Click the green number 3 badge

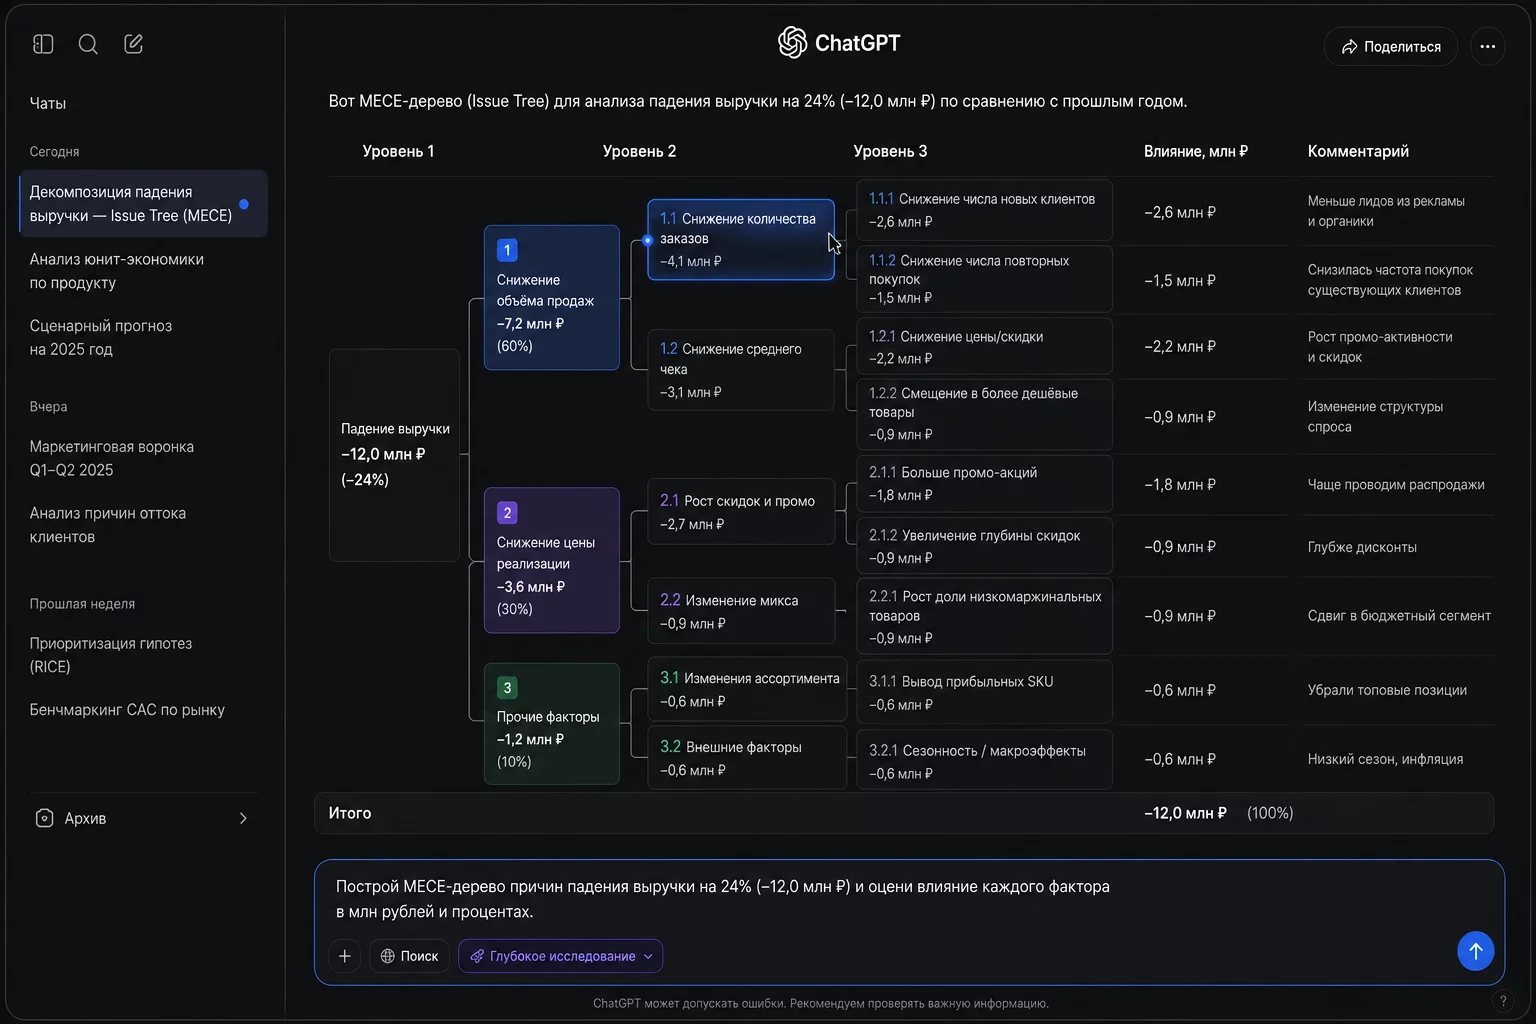507,688
